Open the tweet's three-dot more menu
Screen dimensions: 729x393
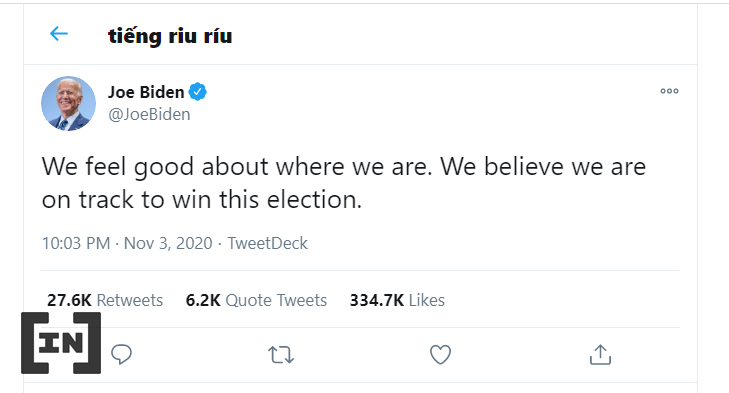click(x=669, y=91)
